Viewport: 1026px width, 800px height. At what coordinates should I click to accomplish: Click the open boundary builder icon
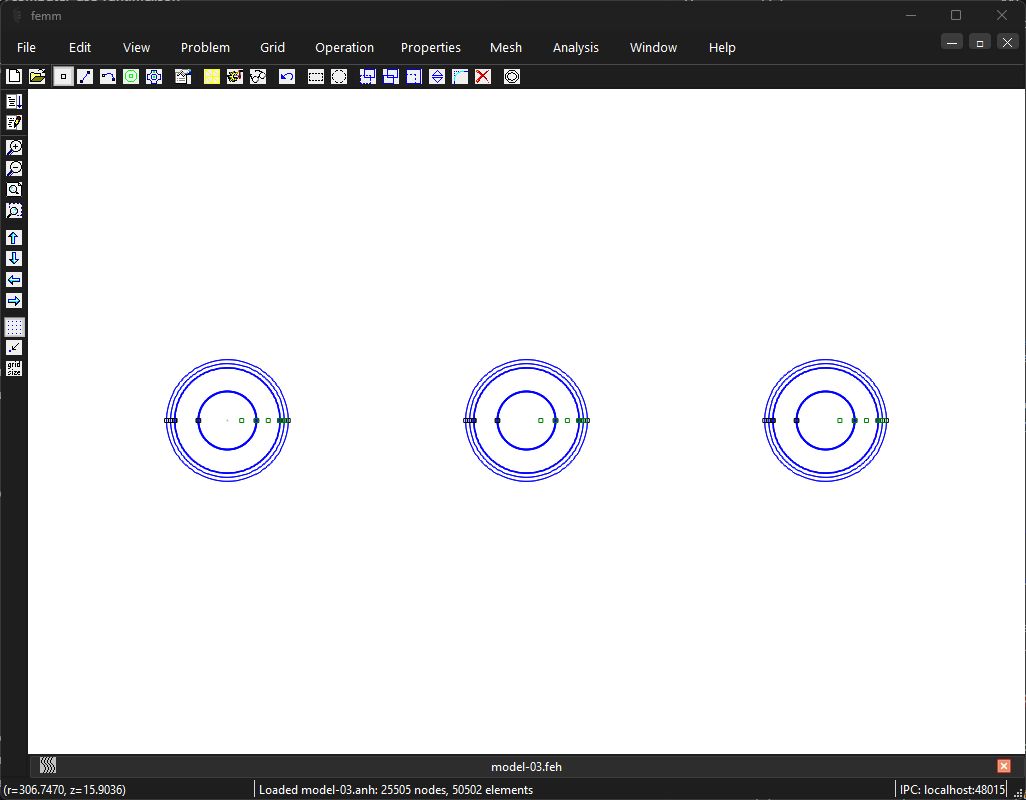coord(512,77)
